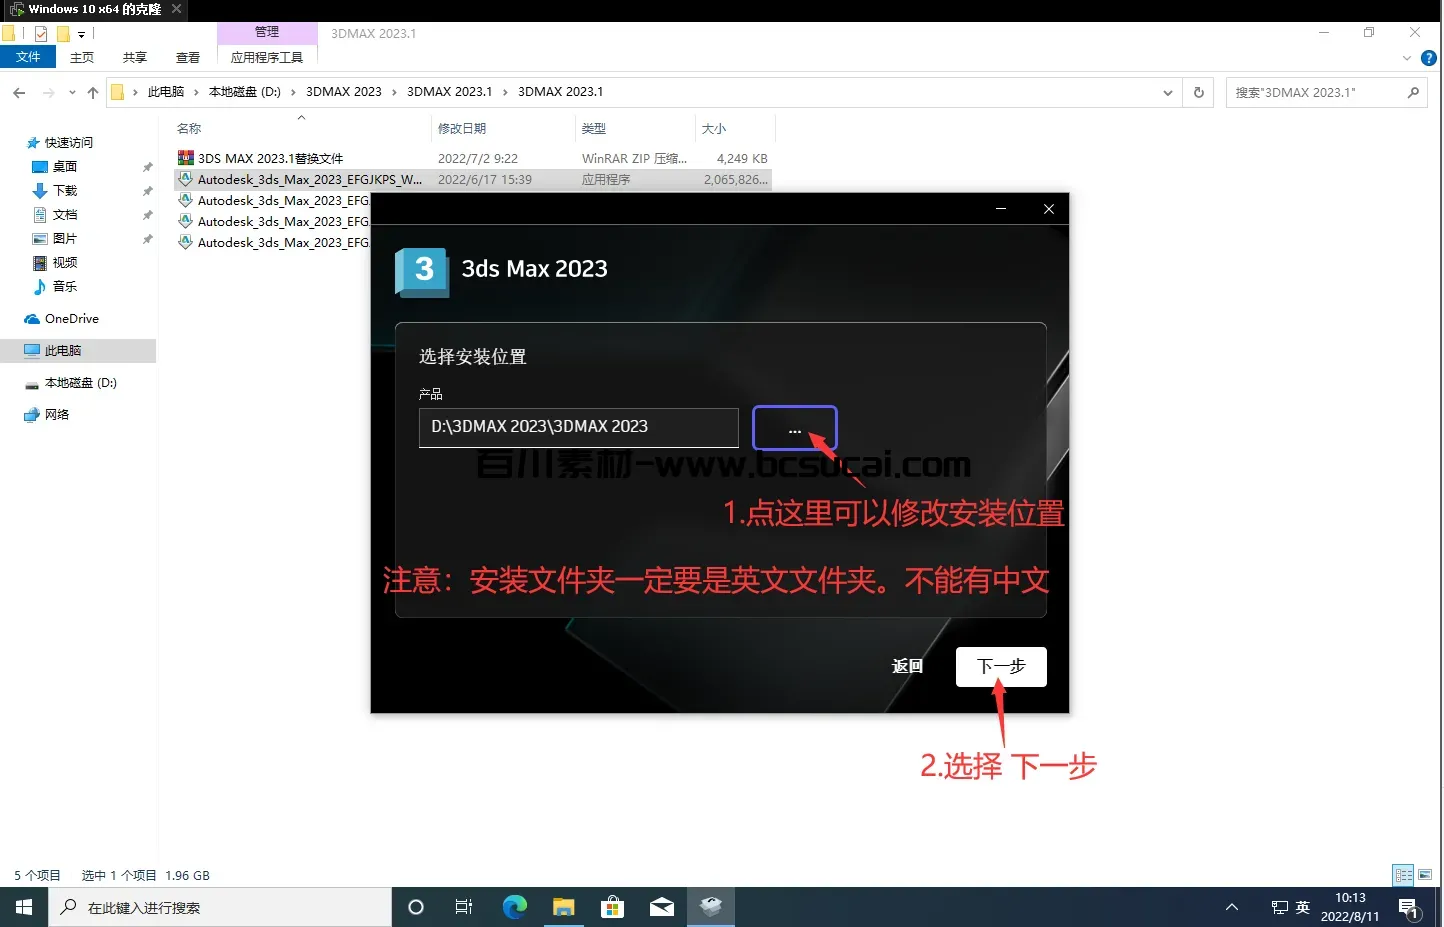Select the 管理 contextual tab
Image resolution: width=1444 pixels, height=927 pixels.
click(x=267, y=33)
